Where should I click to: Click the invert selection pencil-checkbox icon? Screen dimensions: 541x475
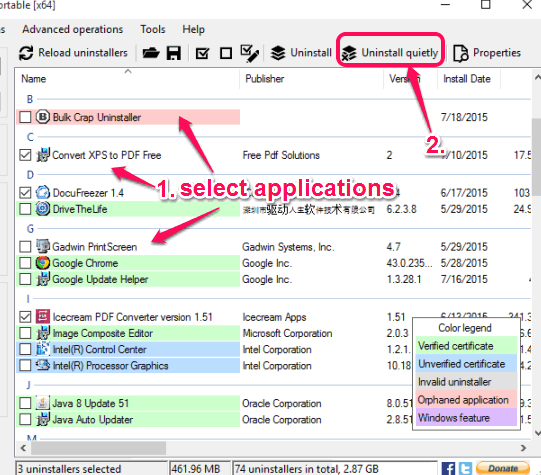(x=250, y=53)
